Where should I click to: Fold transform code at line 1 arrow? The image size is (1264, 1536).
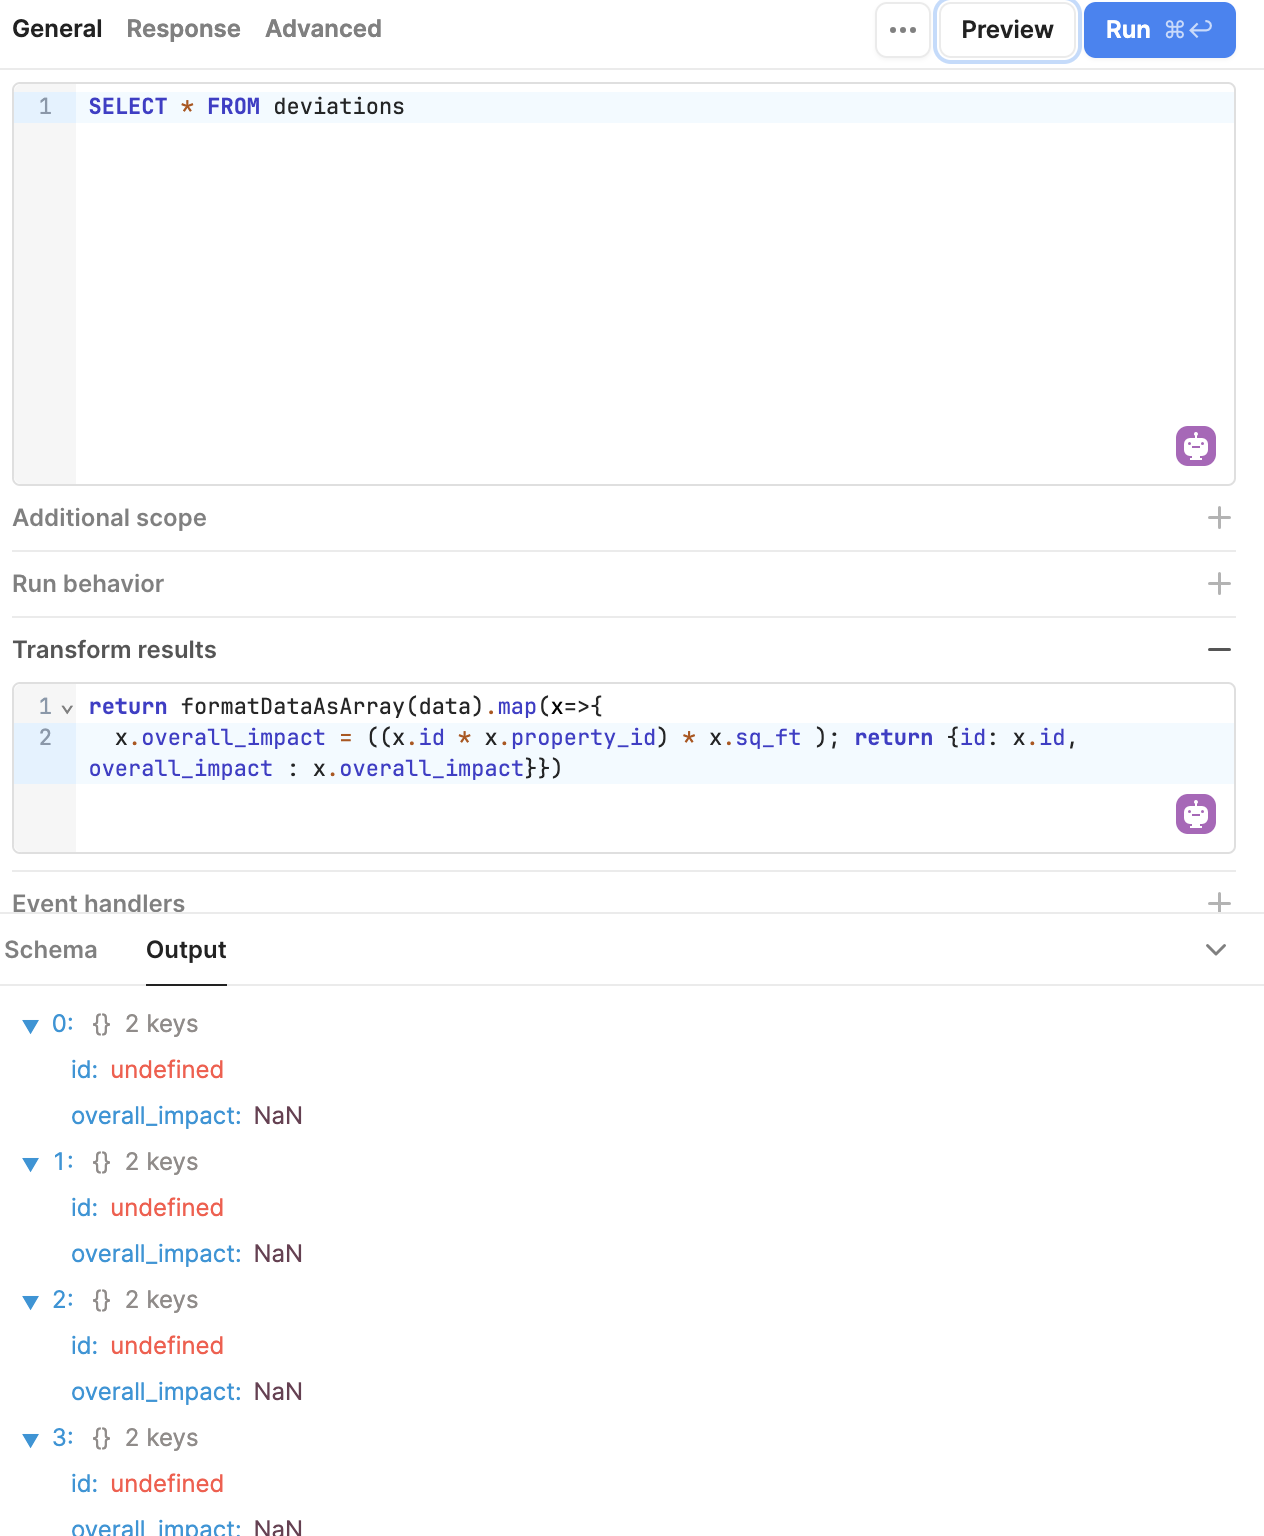[67, 708]
